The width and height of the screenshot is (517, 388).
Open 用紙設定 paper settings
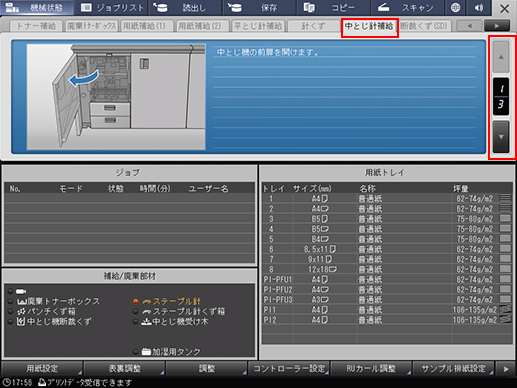click(42, 369)
